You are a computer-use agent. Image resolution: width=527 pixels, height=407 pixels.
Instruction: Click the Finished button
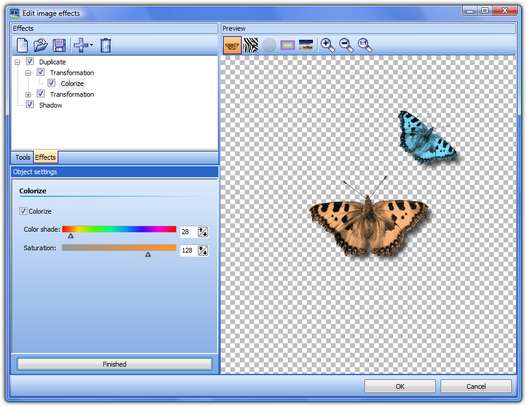pos(115,364)
